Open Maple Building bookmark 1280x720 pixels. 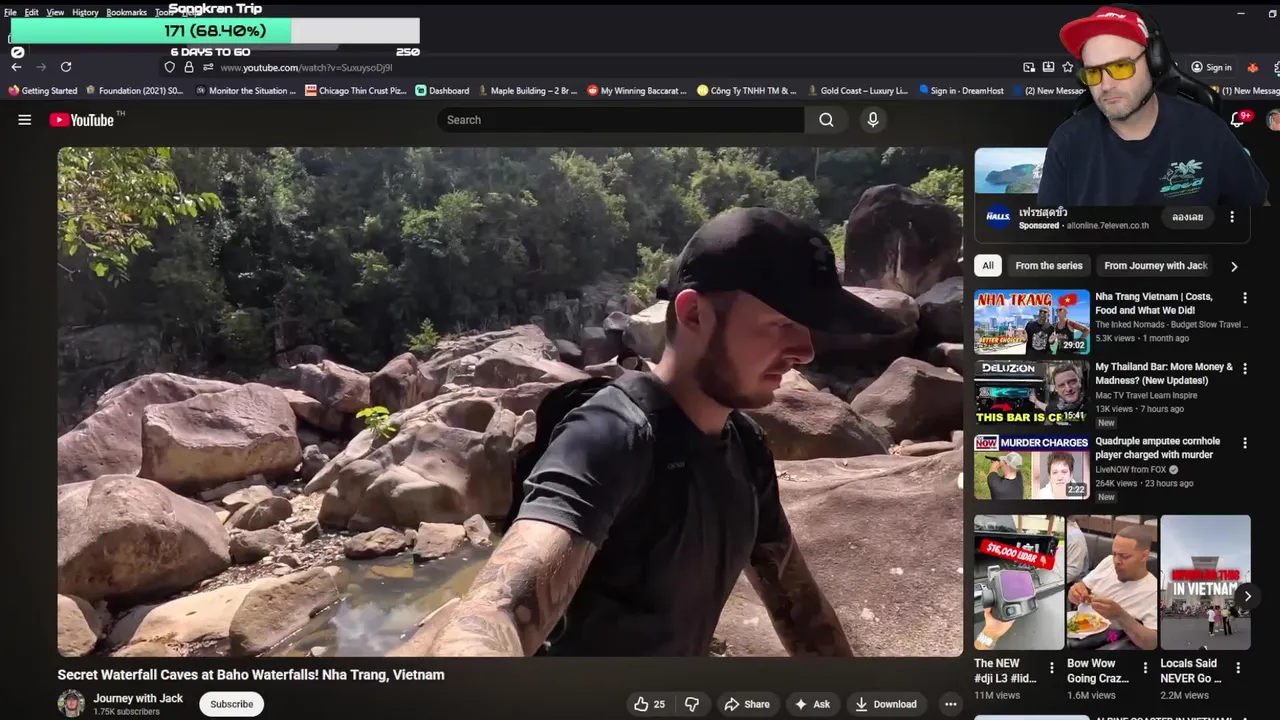527,91
